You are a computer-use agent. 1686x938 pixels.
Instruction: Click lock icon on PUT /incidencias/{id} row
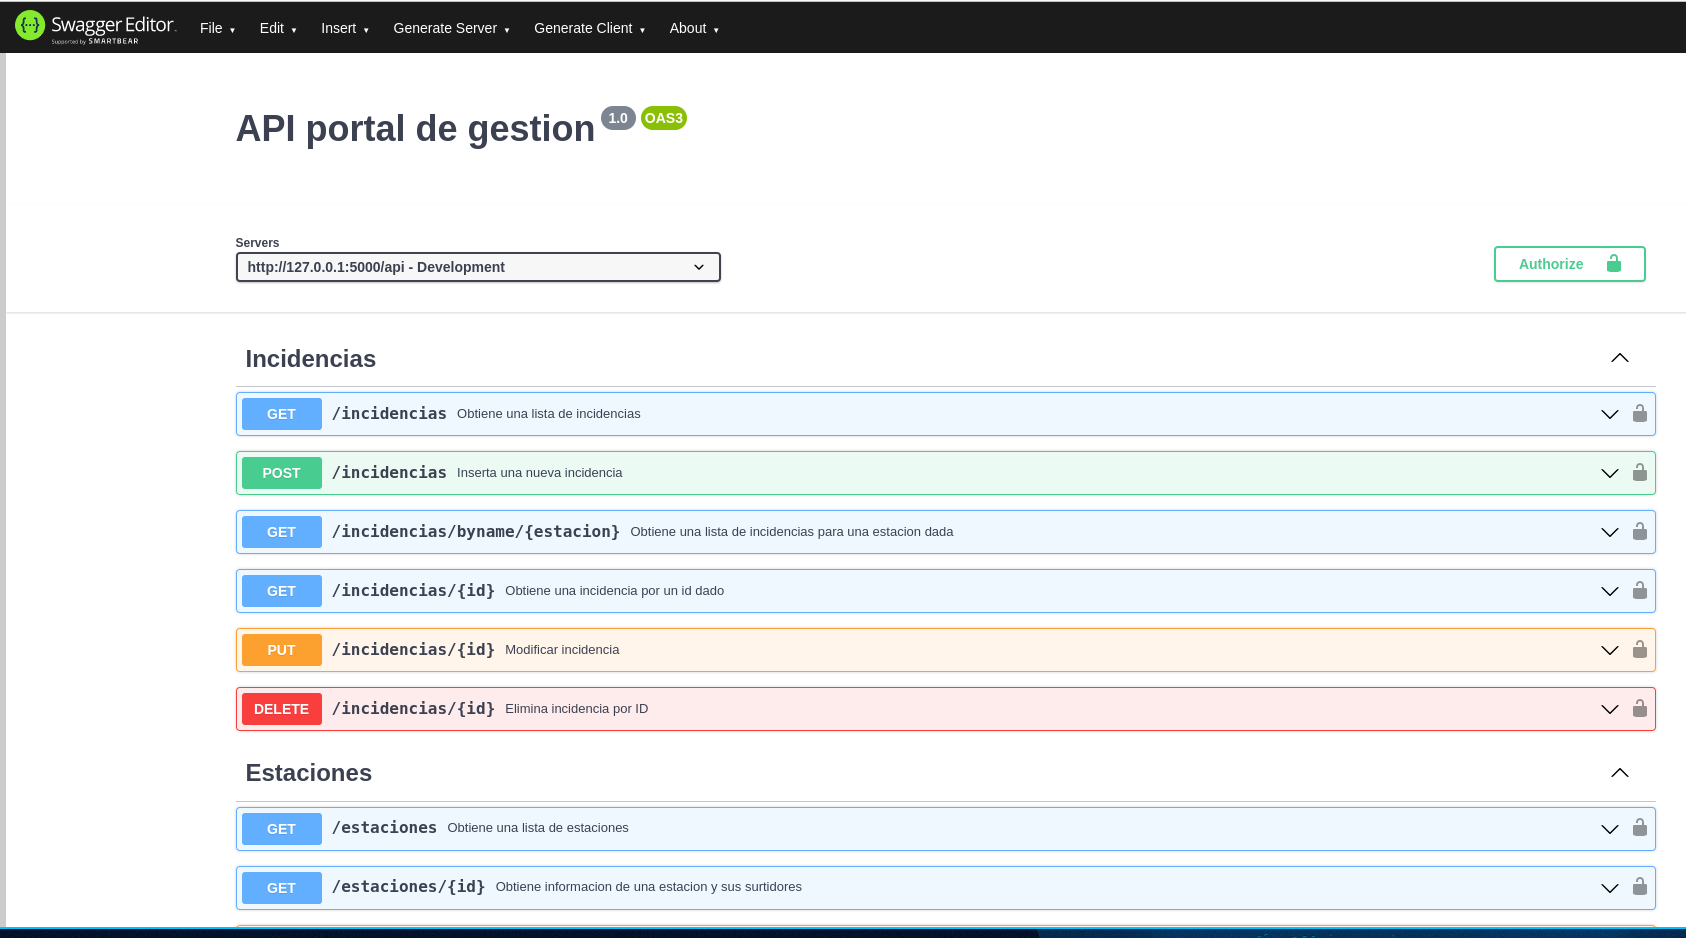1640,649
